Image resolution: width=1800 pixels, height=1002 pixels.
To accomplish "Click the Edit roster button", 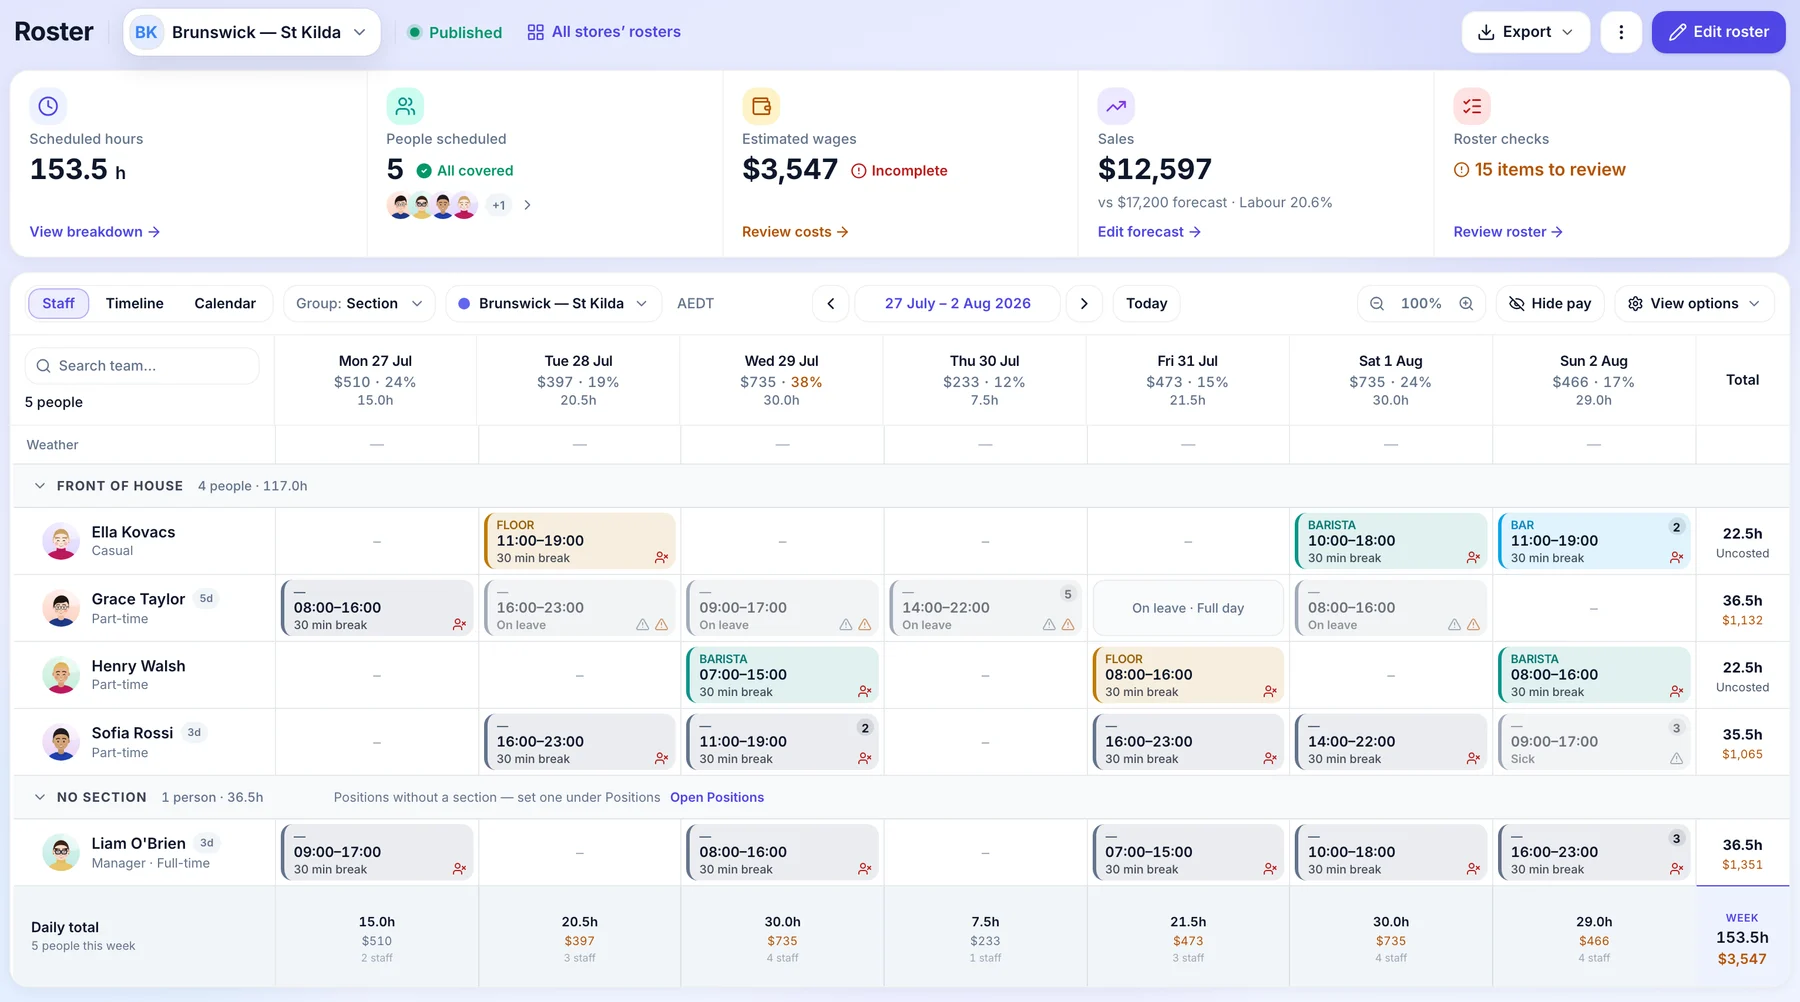I will [1718, 32].
